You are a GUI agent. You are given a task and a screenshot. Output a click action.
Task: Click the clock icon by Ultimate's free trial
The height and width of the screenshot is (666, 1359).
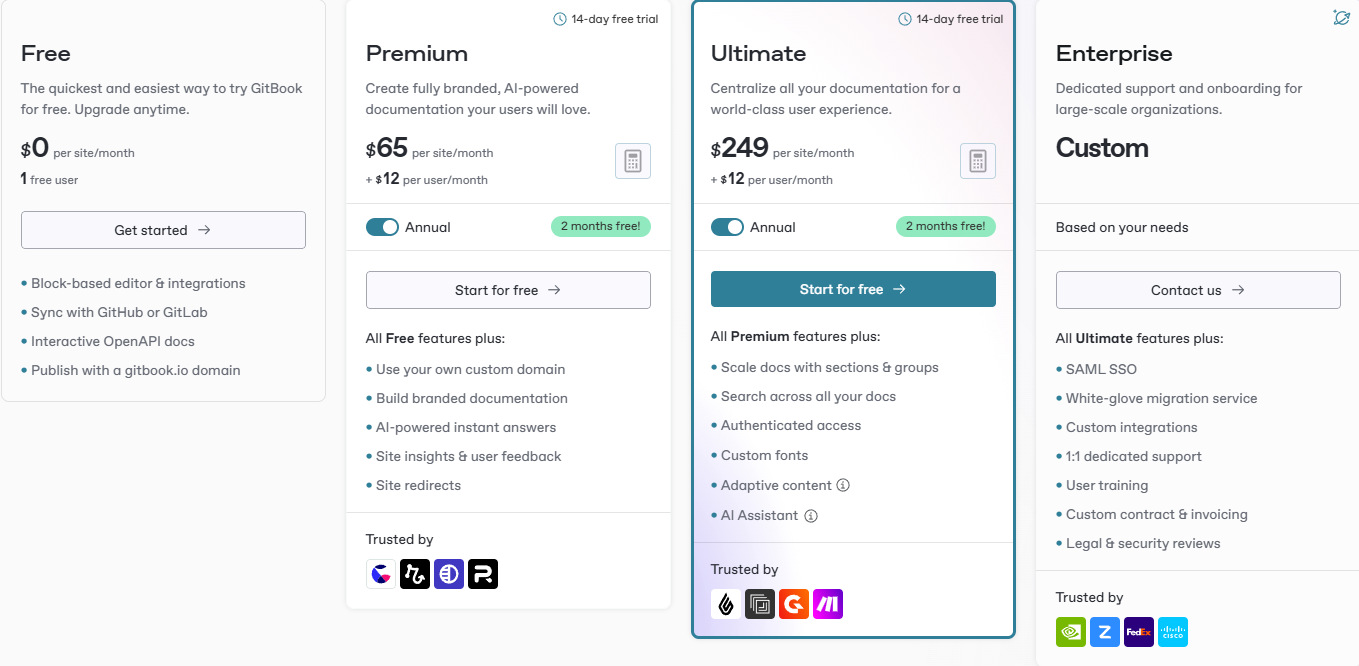pyautogui.click(x=905, y=19)
